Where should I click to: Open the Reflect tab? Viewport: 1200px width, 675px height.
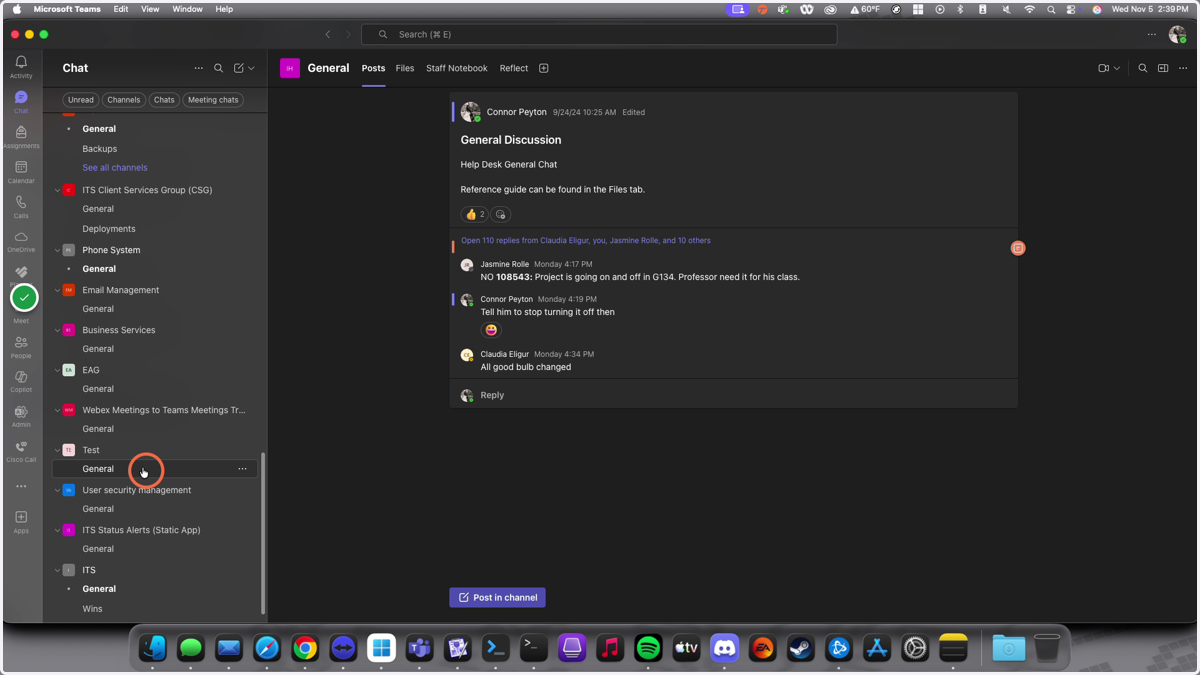(x=514, y=68)
